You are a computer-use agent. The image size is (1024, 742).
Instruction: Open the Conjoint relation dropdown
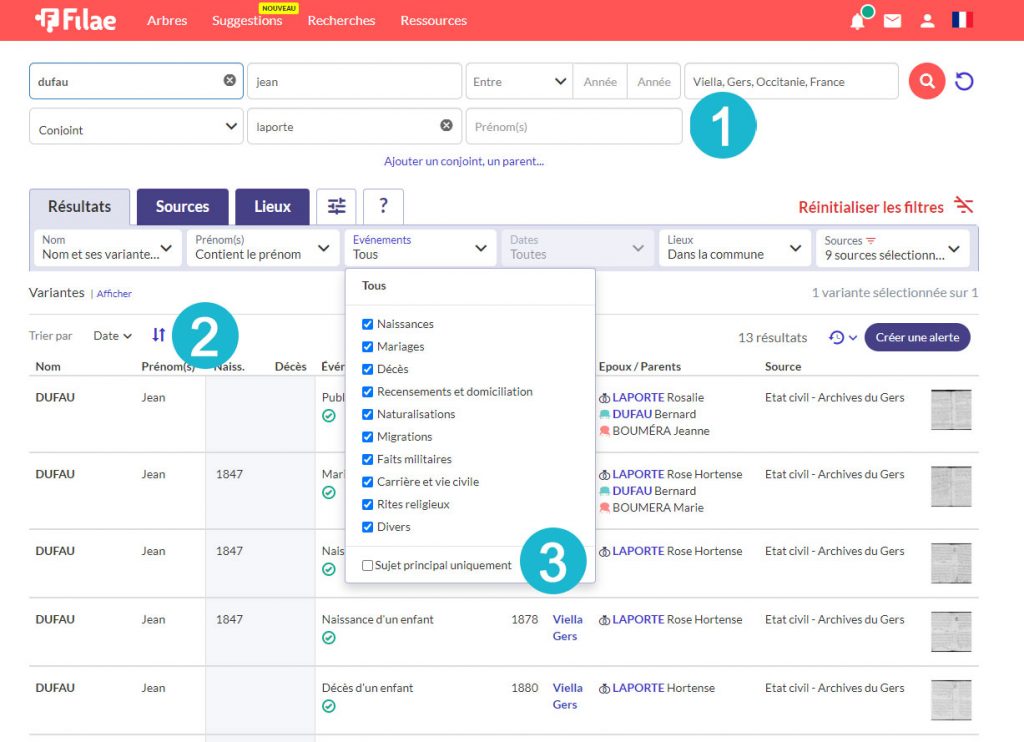(x=137, y=127)
